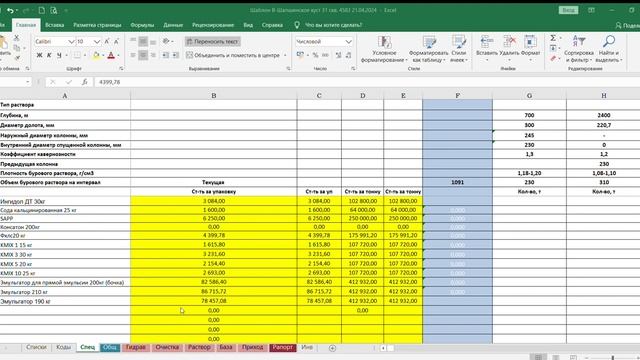Switch to the Разметка страницы tab

coord(97,25)
